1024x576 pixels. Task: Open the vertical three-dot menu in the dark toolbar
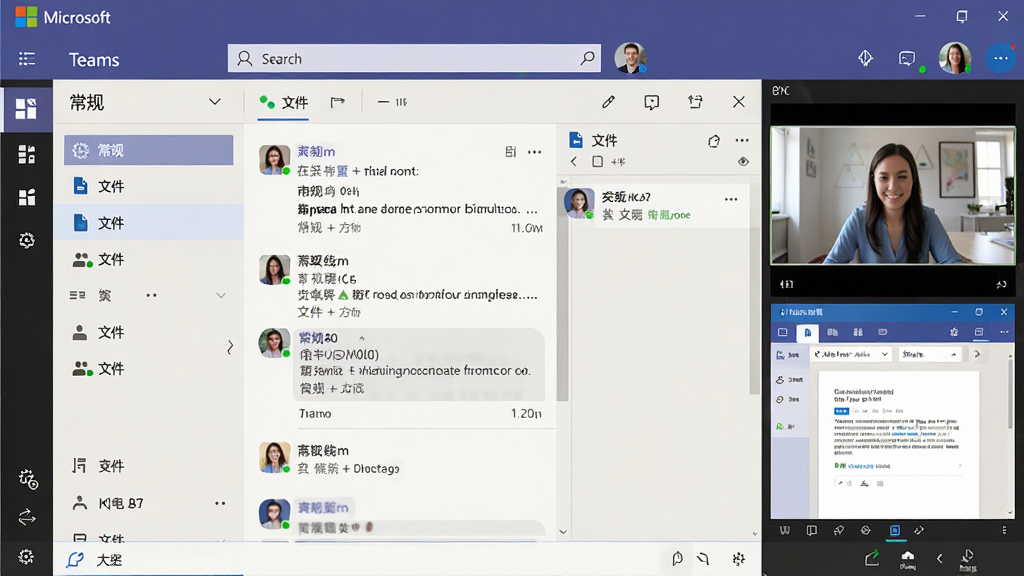pos(1004,530)
